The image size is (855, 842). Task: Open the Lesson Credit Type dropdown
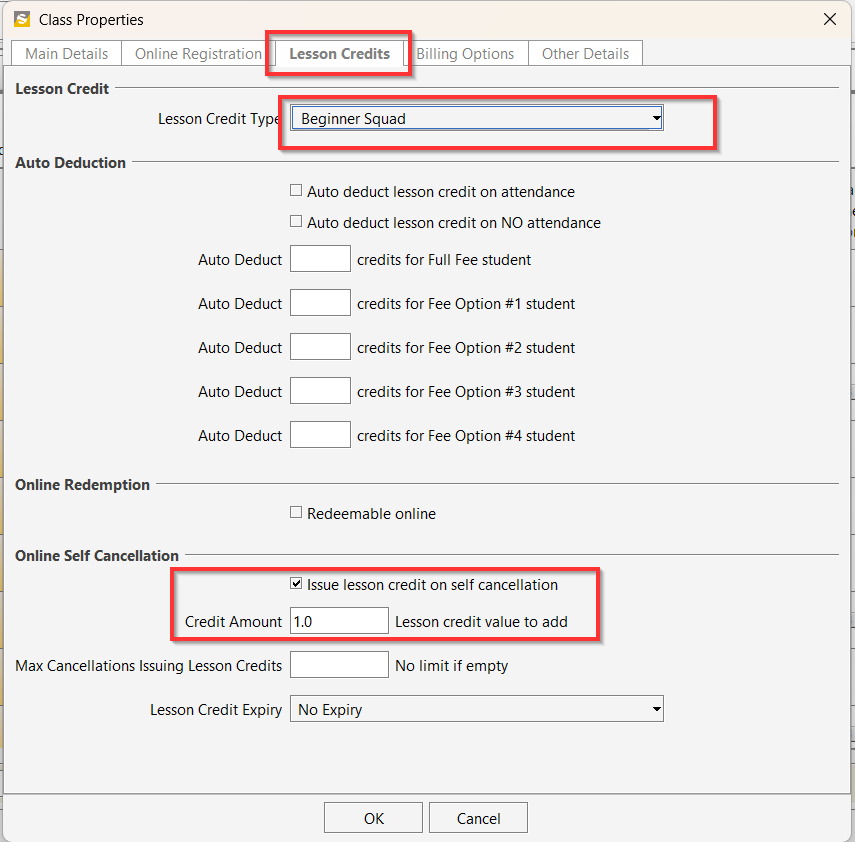[x=477, y=119]
